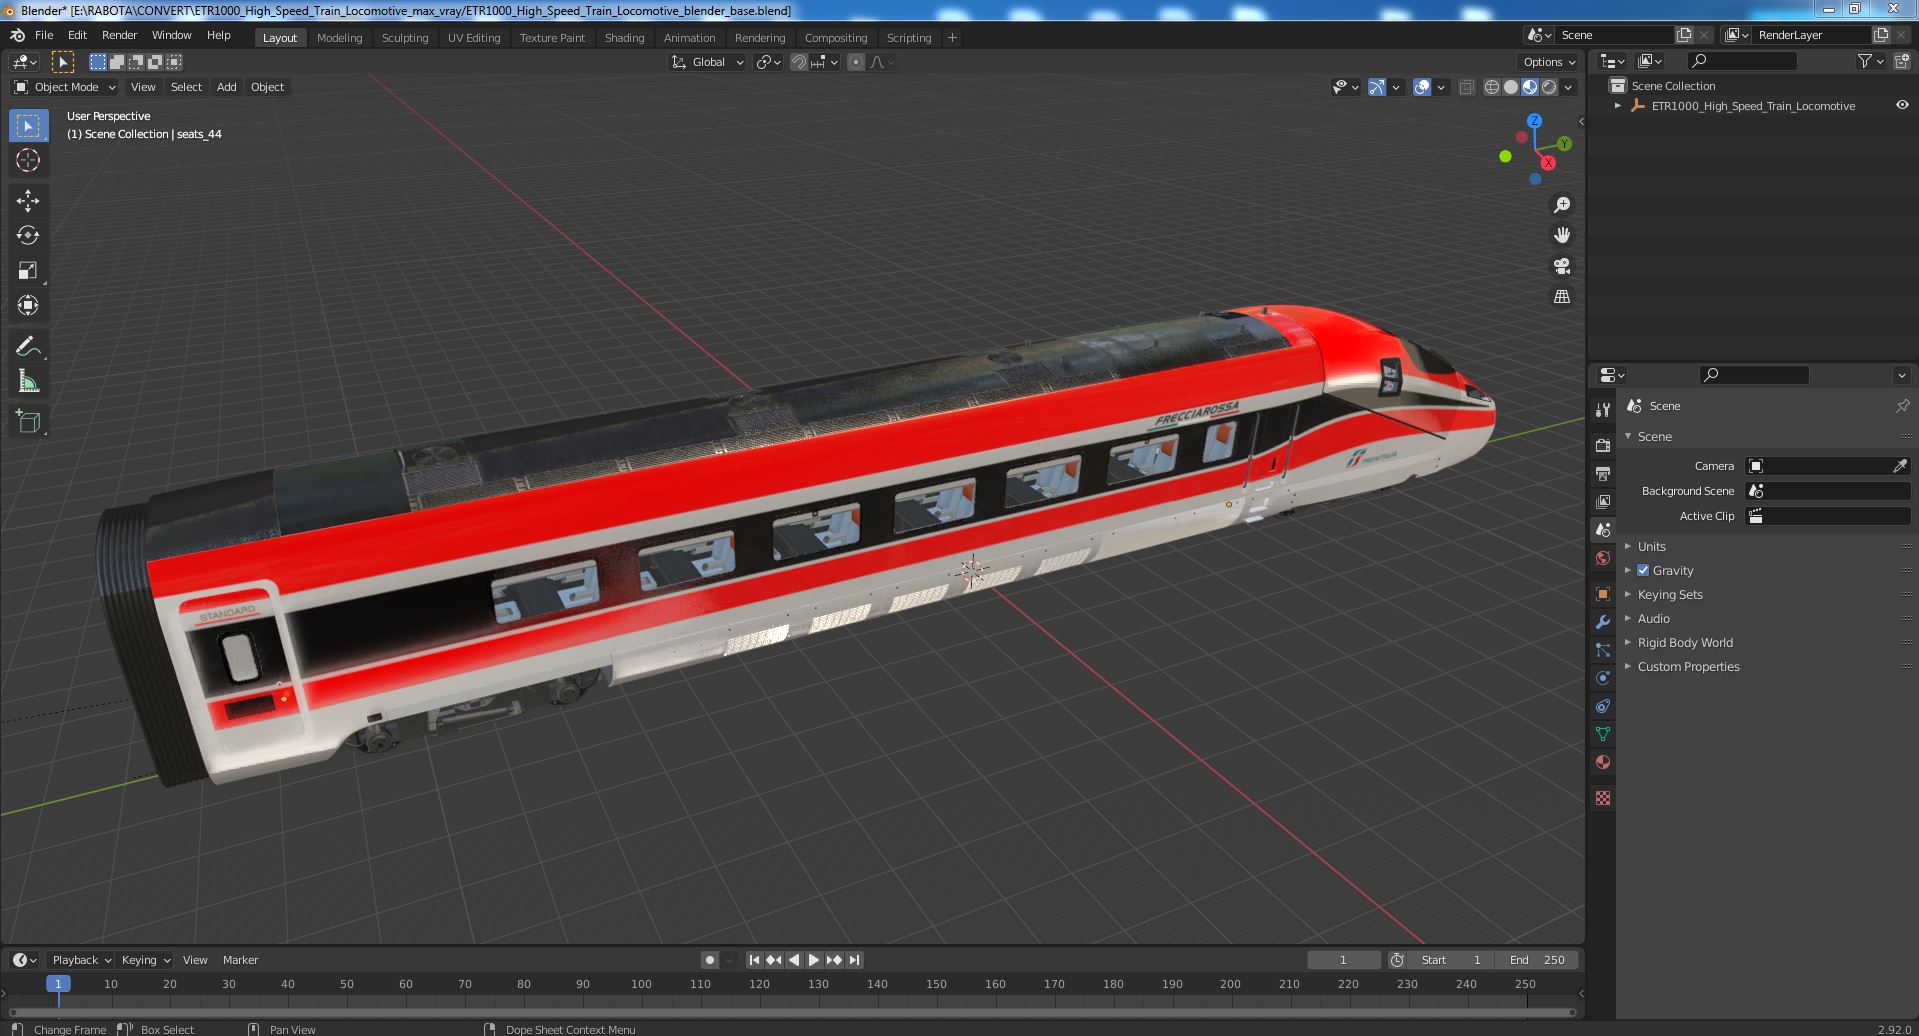Switch to the UV Editing workspace tab

pyautogui.click(x=474, y=38)
